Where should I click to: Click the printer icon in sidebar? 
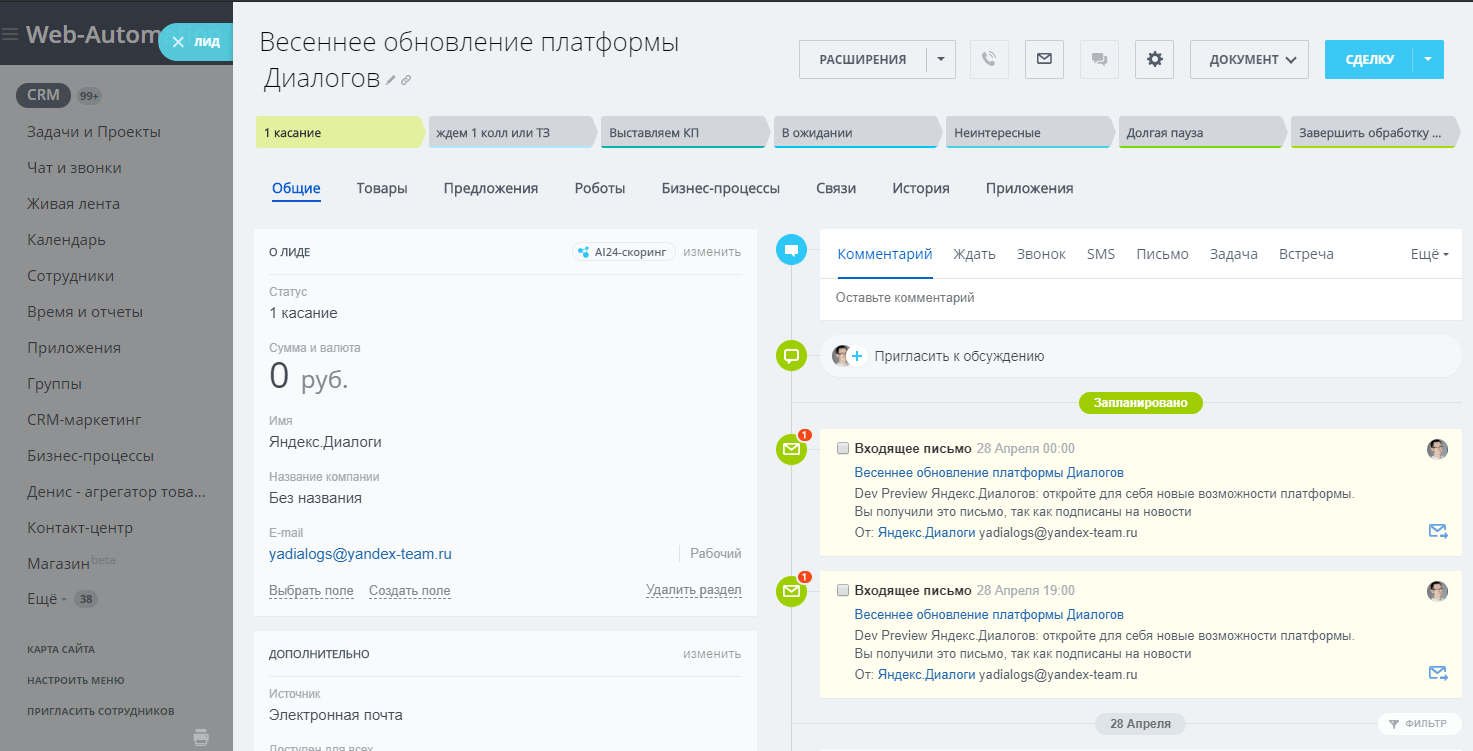[201, 737]
